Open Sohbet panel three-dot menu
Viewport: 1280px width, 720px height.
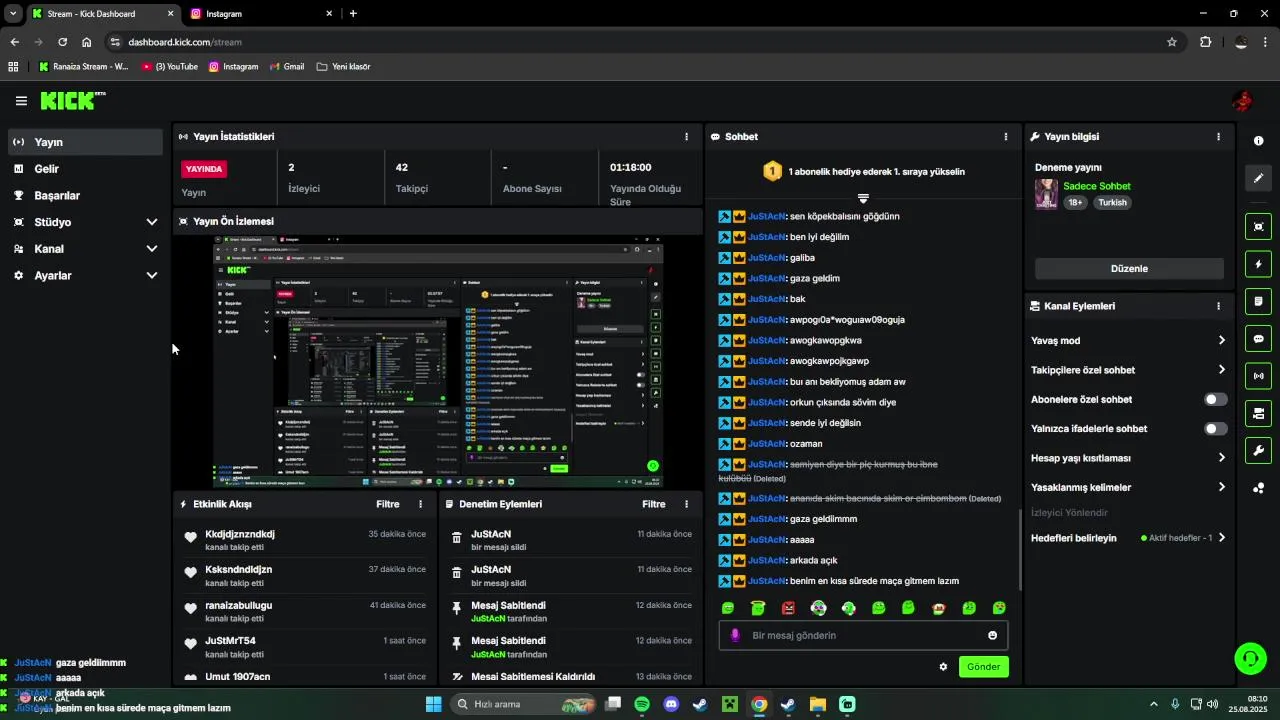tap(1006, 137)
